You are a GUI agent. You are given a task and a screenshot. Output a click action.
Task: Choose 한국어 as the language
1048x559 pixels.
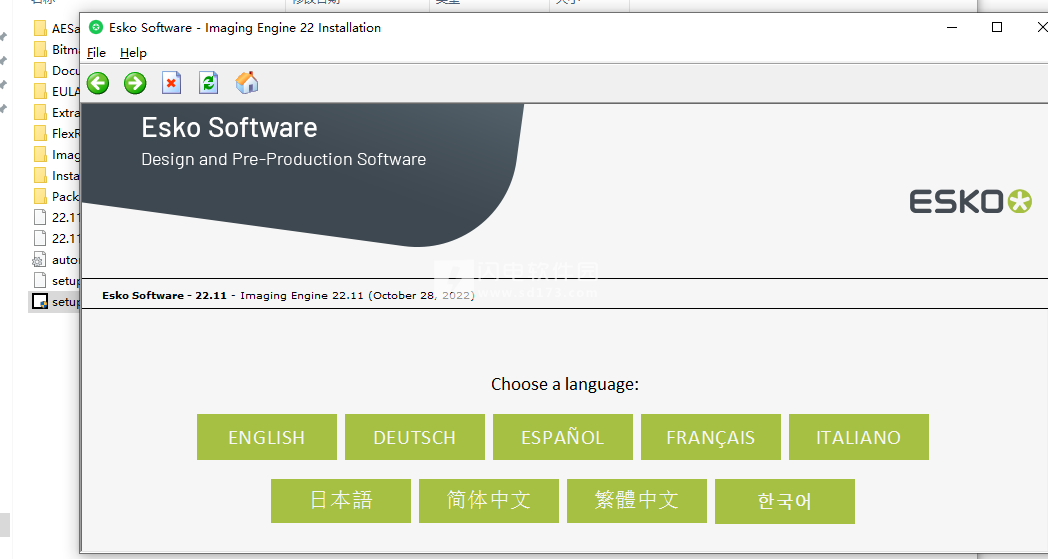pyautogui.click(x=785, y=501)
